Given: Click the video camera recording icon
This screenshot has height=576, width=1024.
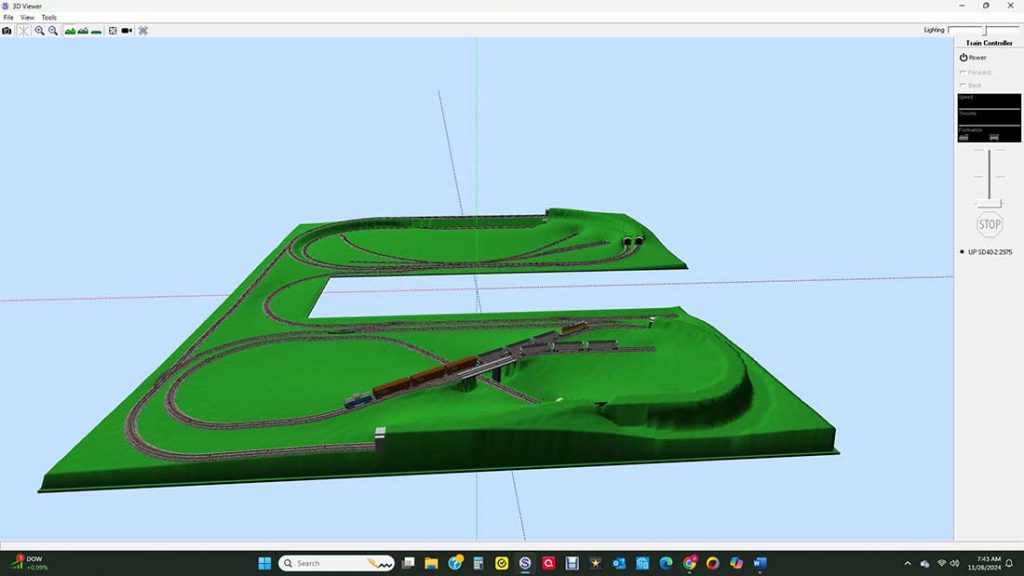Looking at the screenshot, I should pyautogui.click(x=126, y=31).
